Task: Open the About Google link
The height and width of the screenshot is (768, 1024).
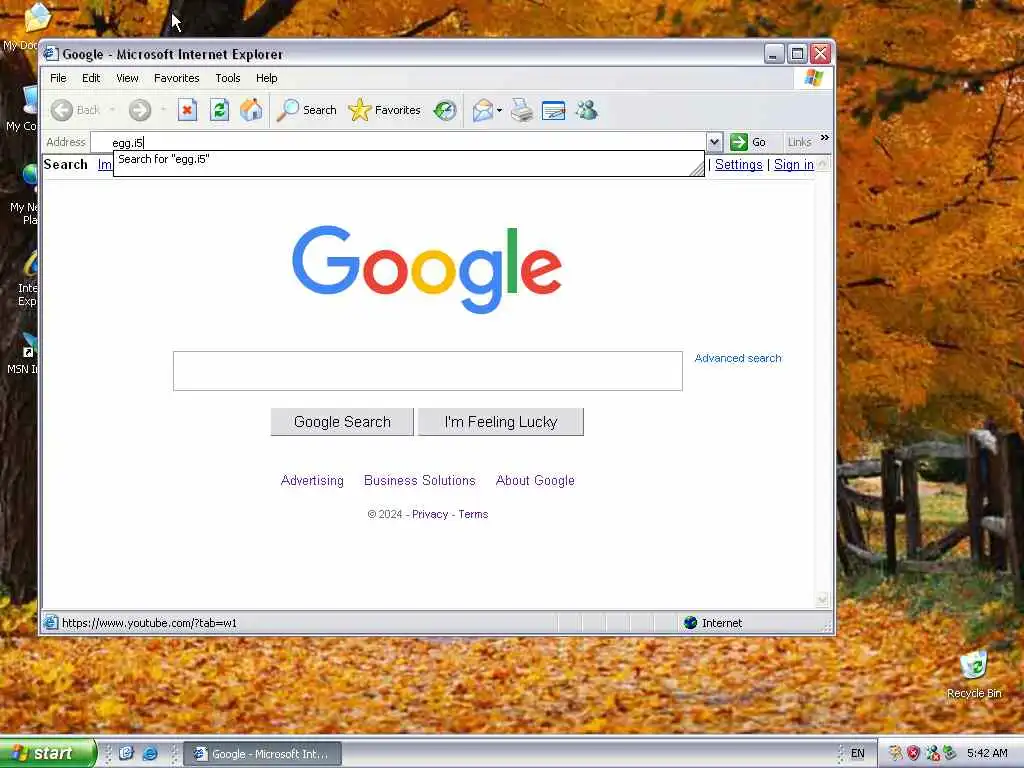Action: coord(536,480)
